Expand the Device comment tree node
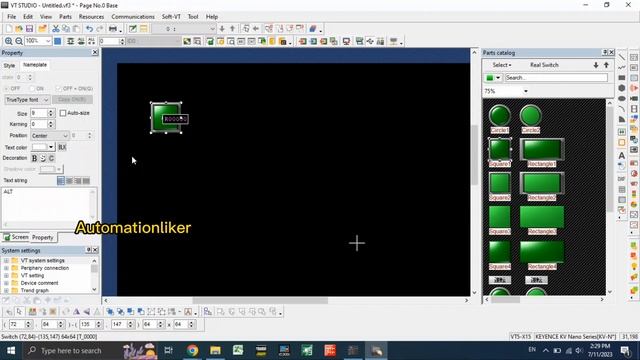The image size is (640, 360). click(x=6, y=283)
